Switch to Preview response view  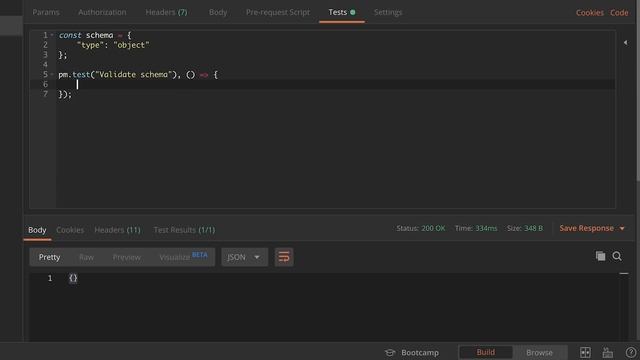[x=127, y=257]
